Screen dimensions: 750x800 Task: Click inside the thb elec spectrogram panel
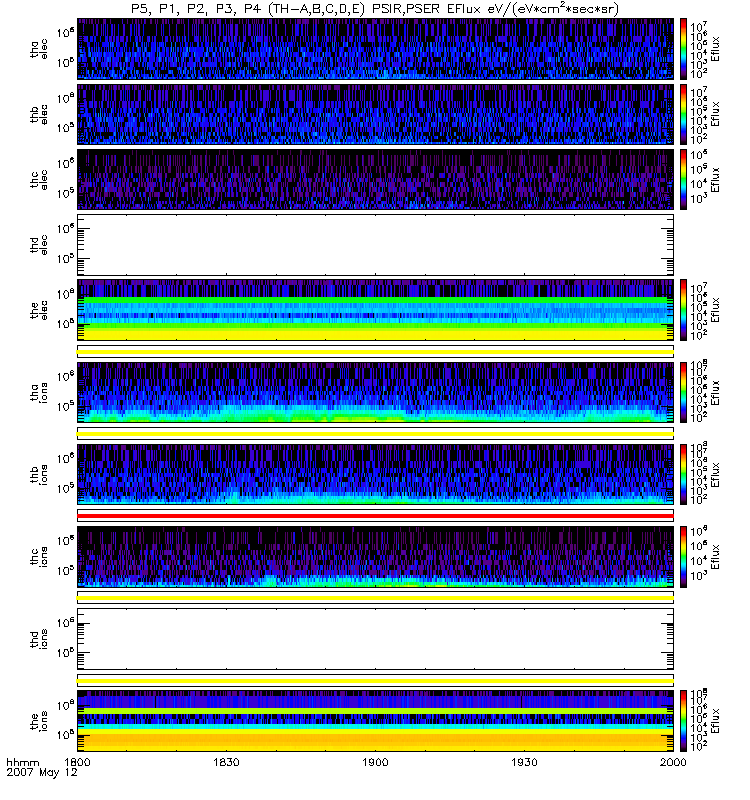click(x=375, y=114)
